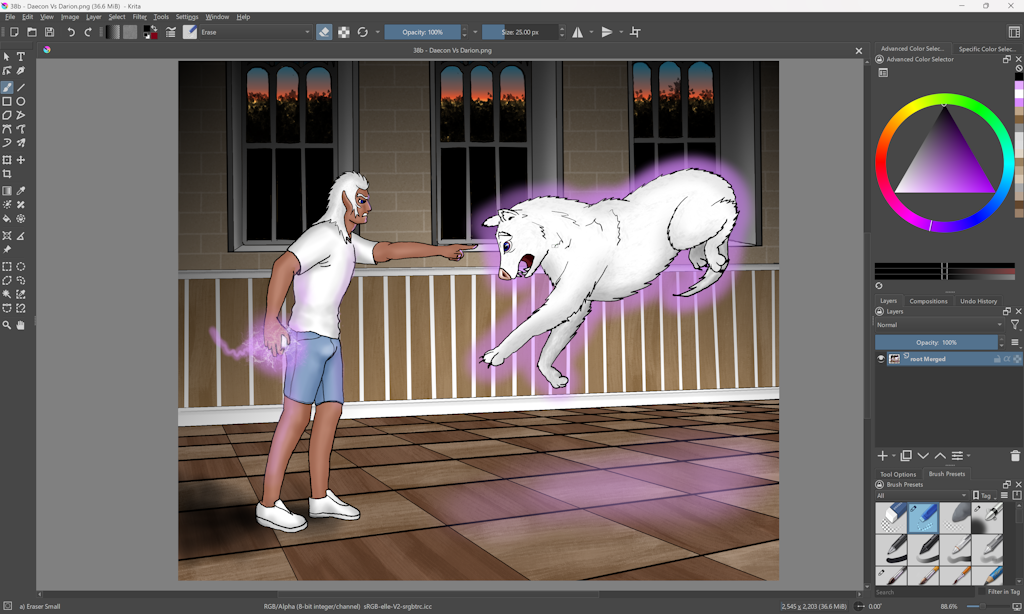Switch to the Tool Options tab
This screenshot has height=614, width=1024.
coord(898,474)
